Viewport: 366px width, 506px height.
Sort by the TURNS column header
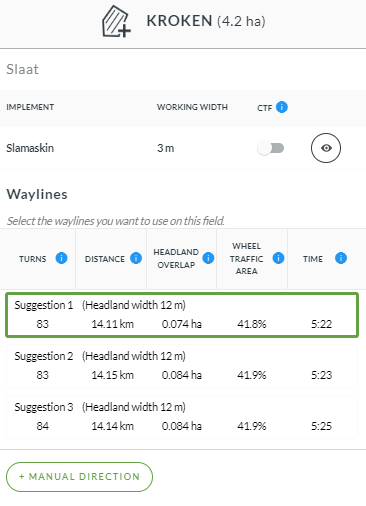(33, 259)
